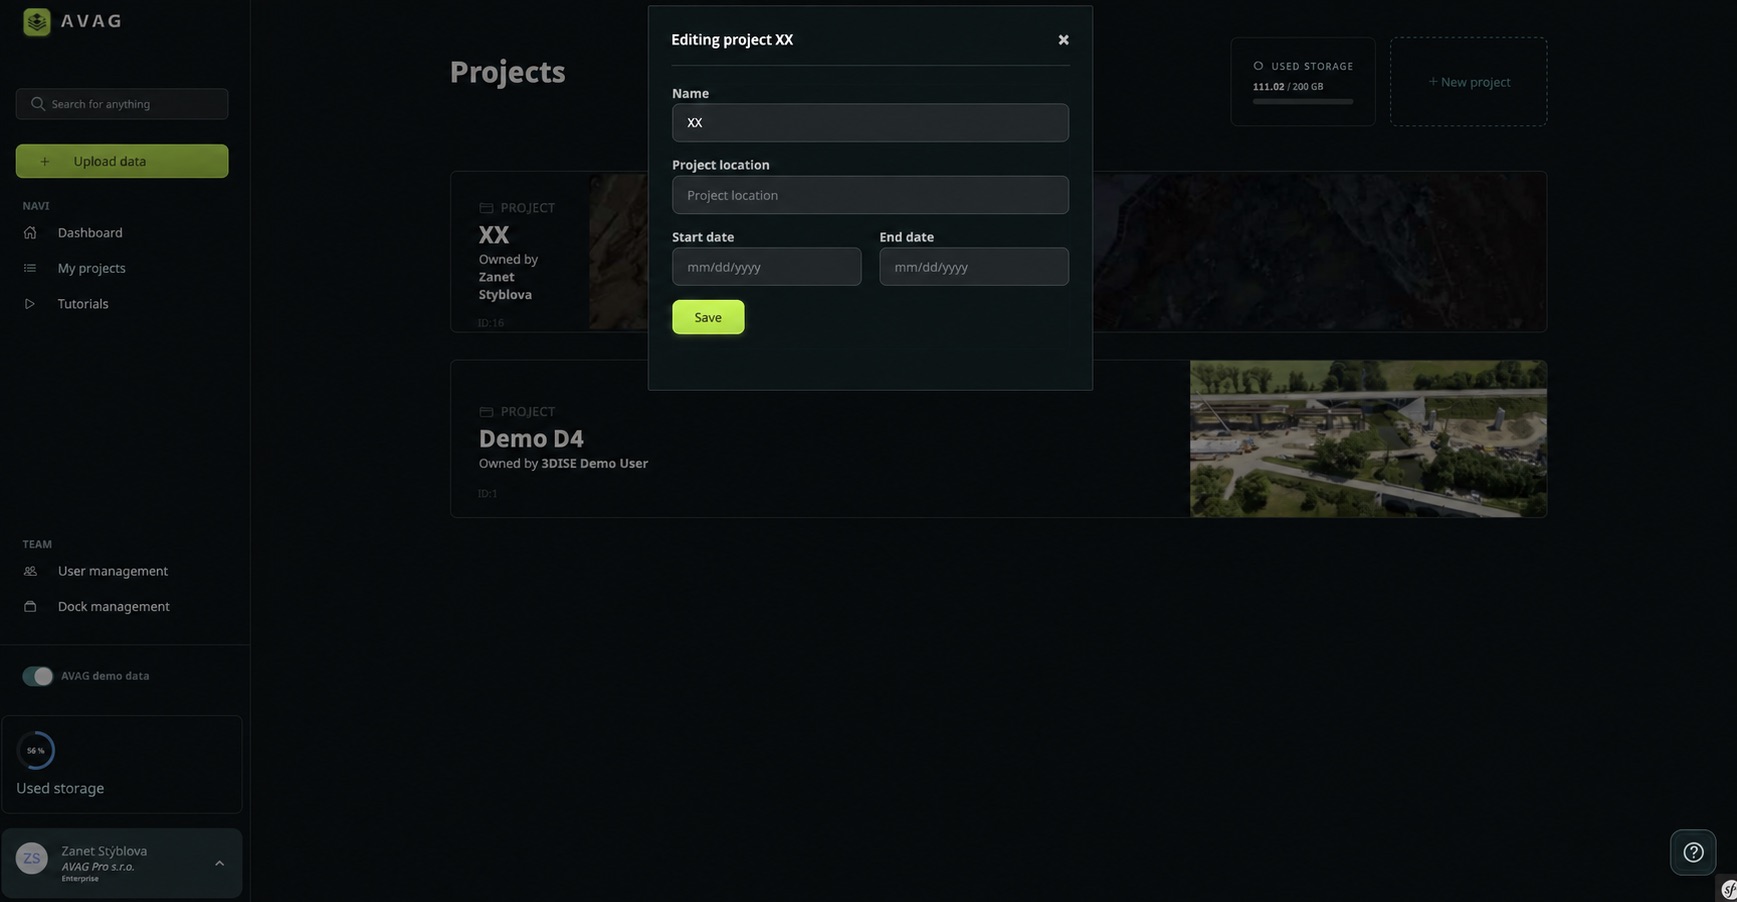Click the Tutorials play icon
The width and height of the screenshot is (1737, 902).
(30, 304)
